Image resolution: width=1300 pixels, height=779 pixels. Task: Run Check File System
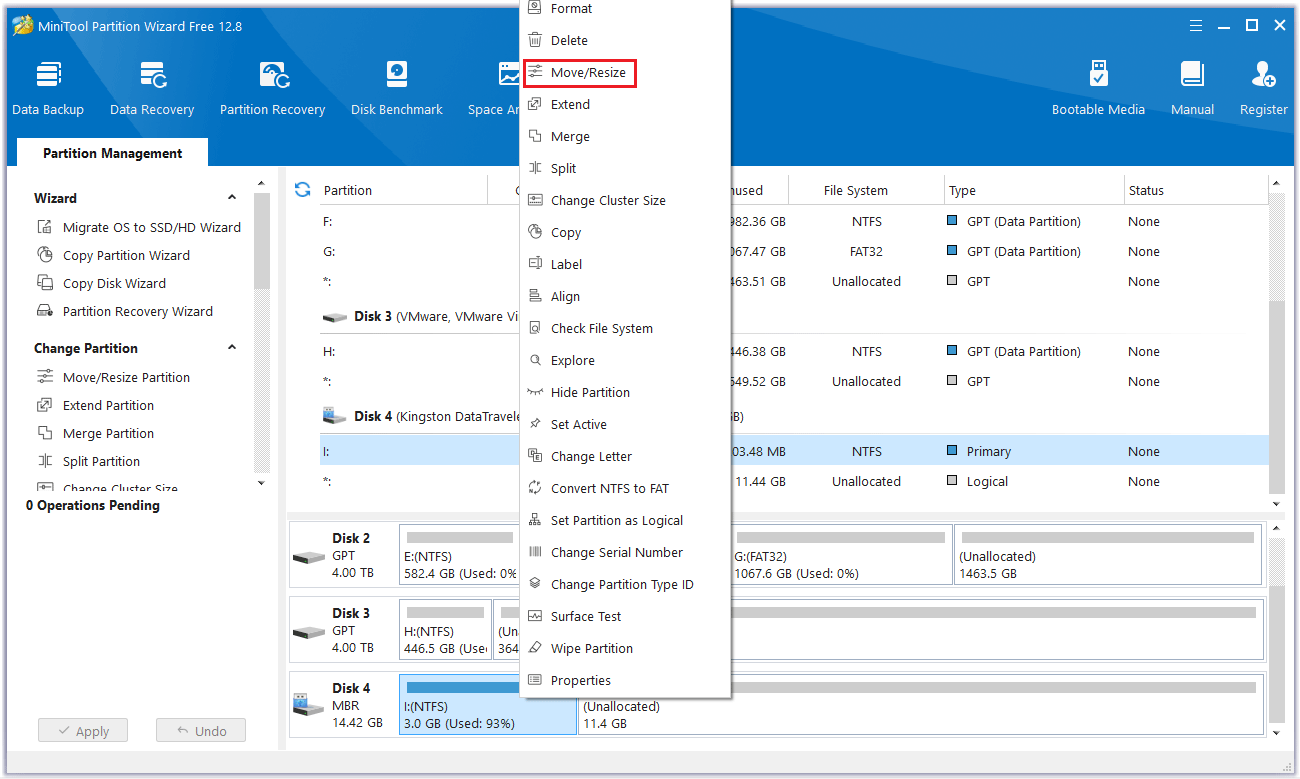coord(625,329)
